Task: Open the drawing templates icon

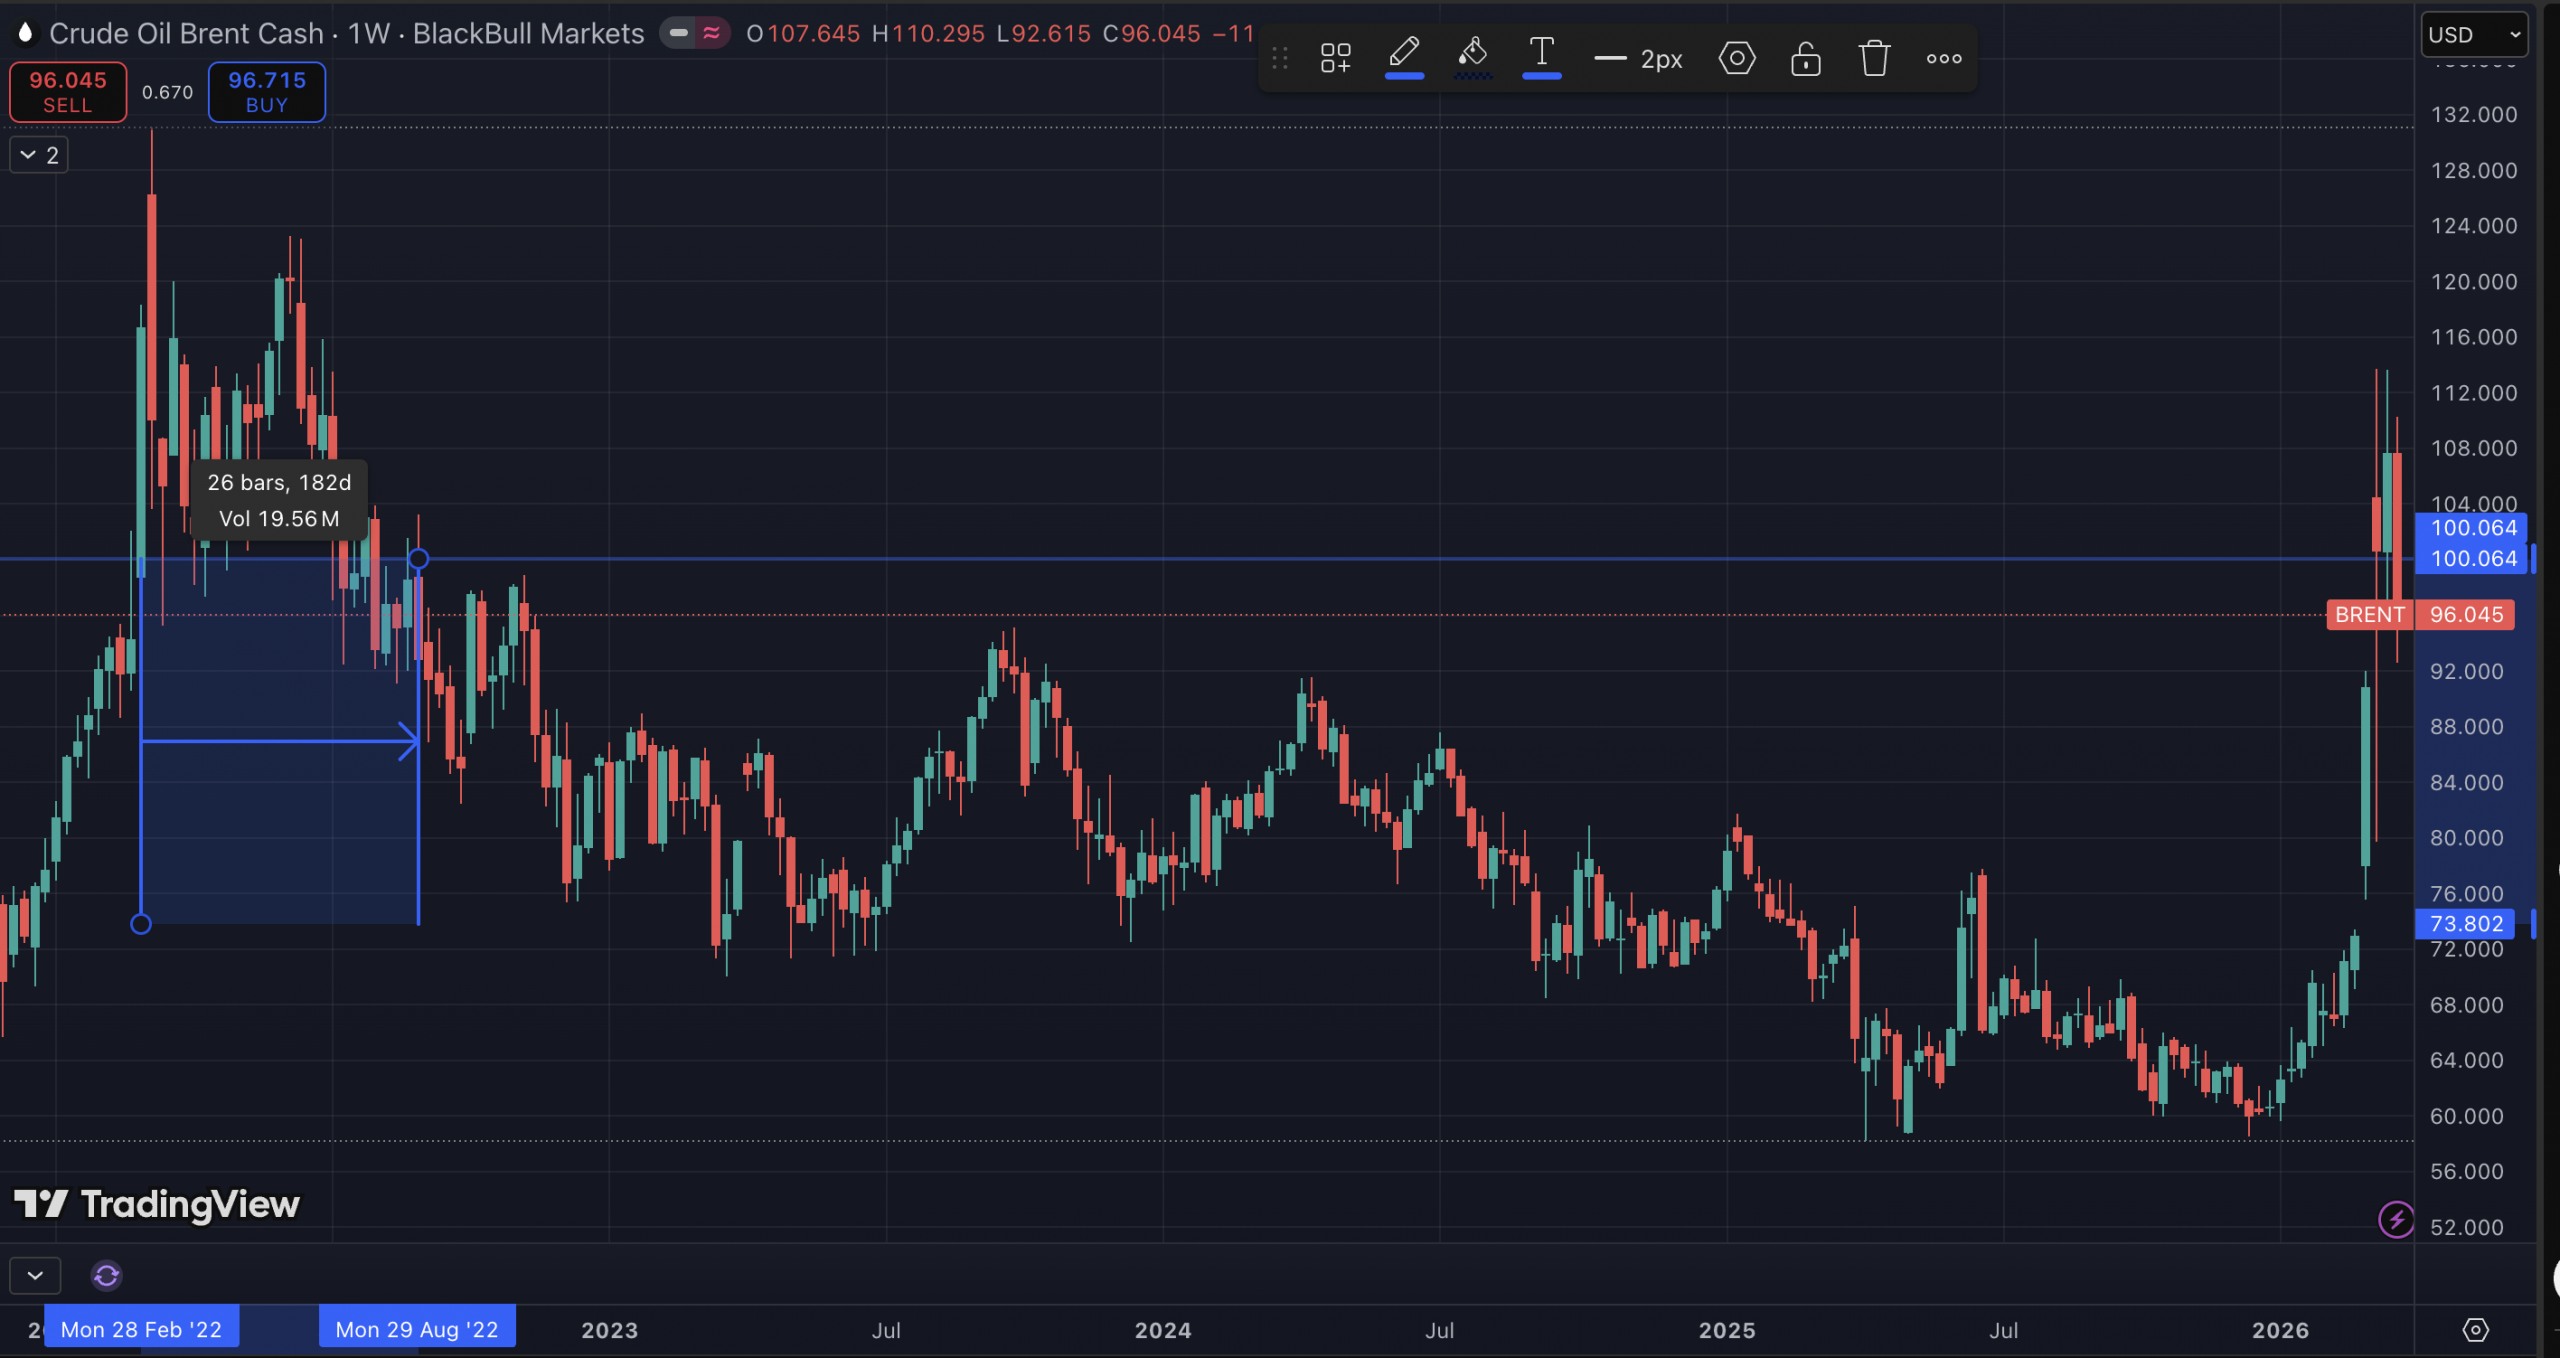Action: point(1335,58)
